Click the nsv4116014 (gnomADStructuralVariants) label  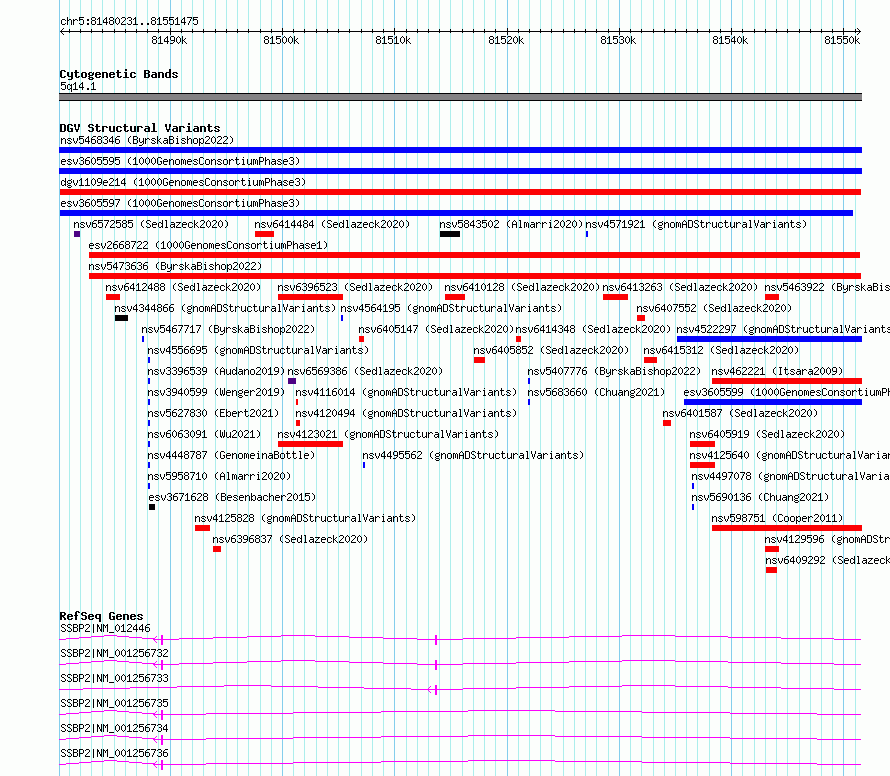406,392
